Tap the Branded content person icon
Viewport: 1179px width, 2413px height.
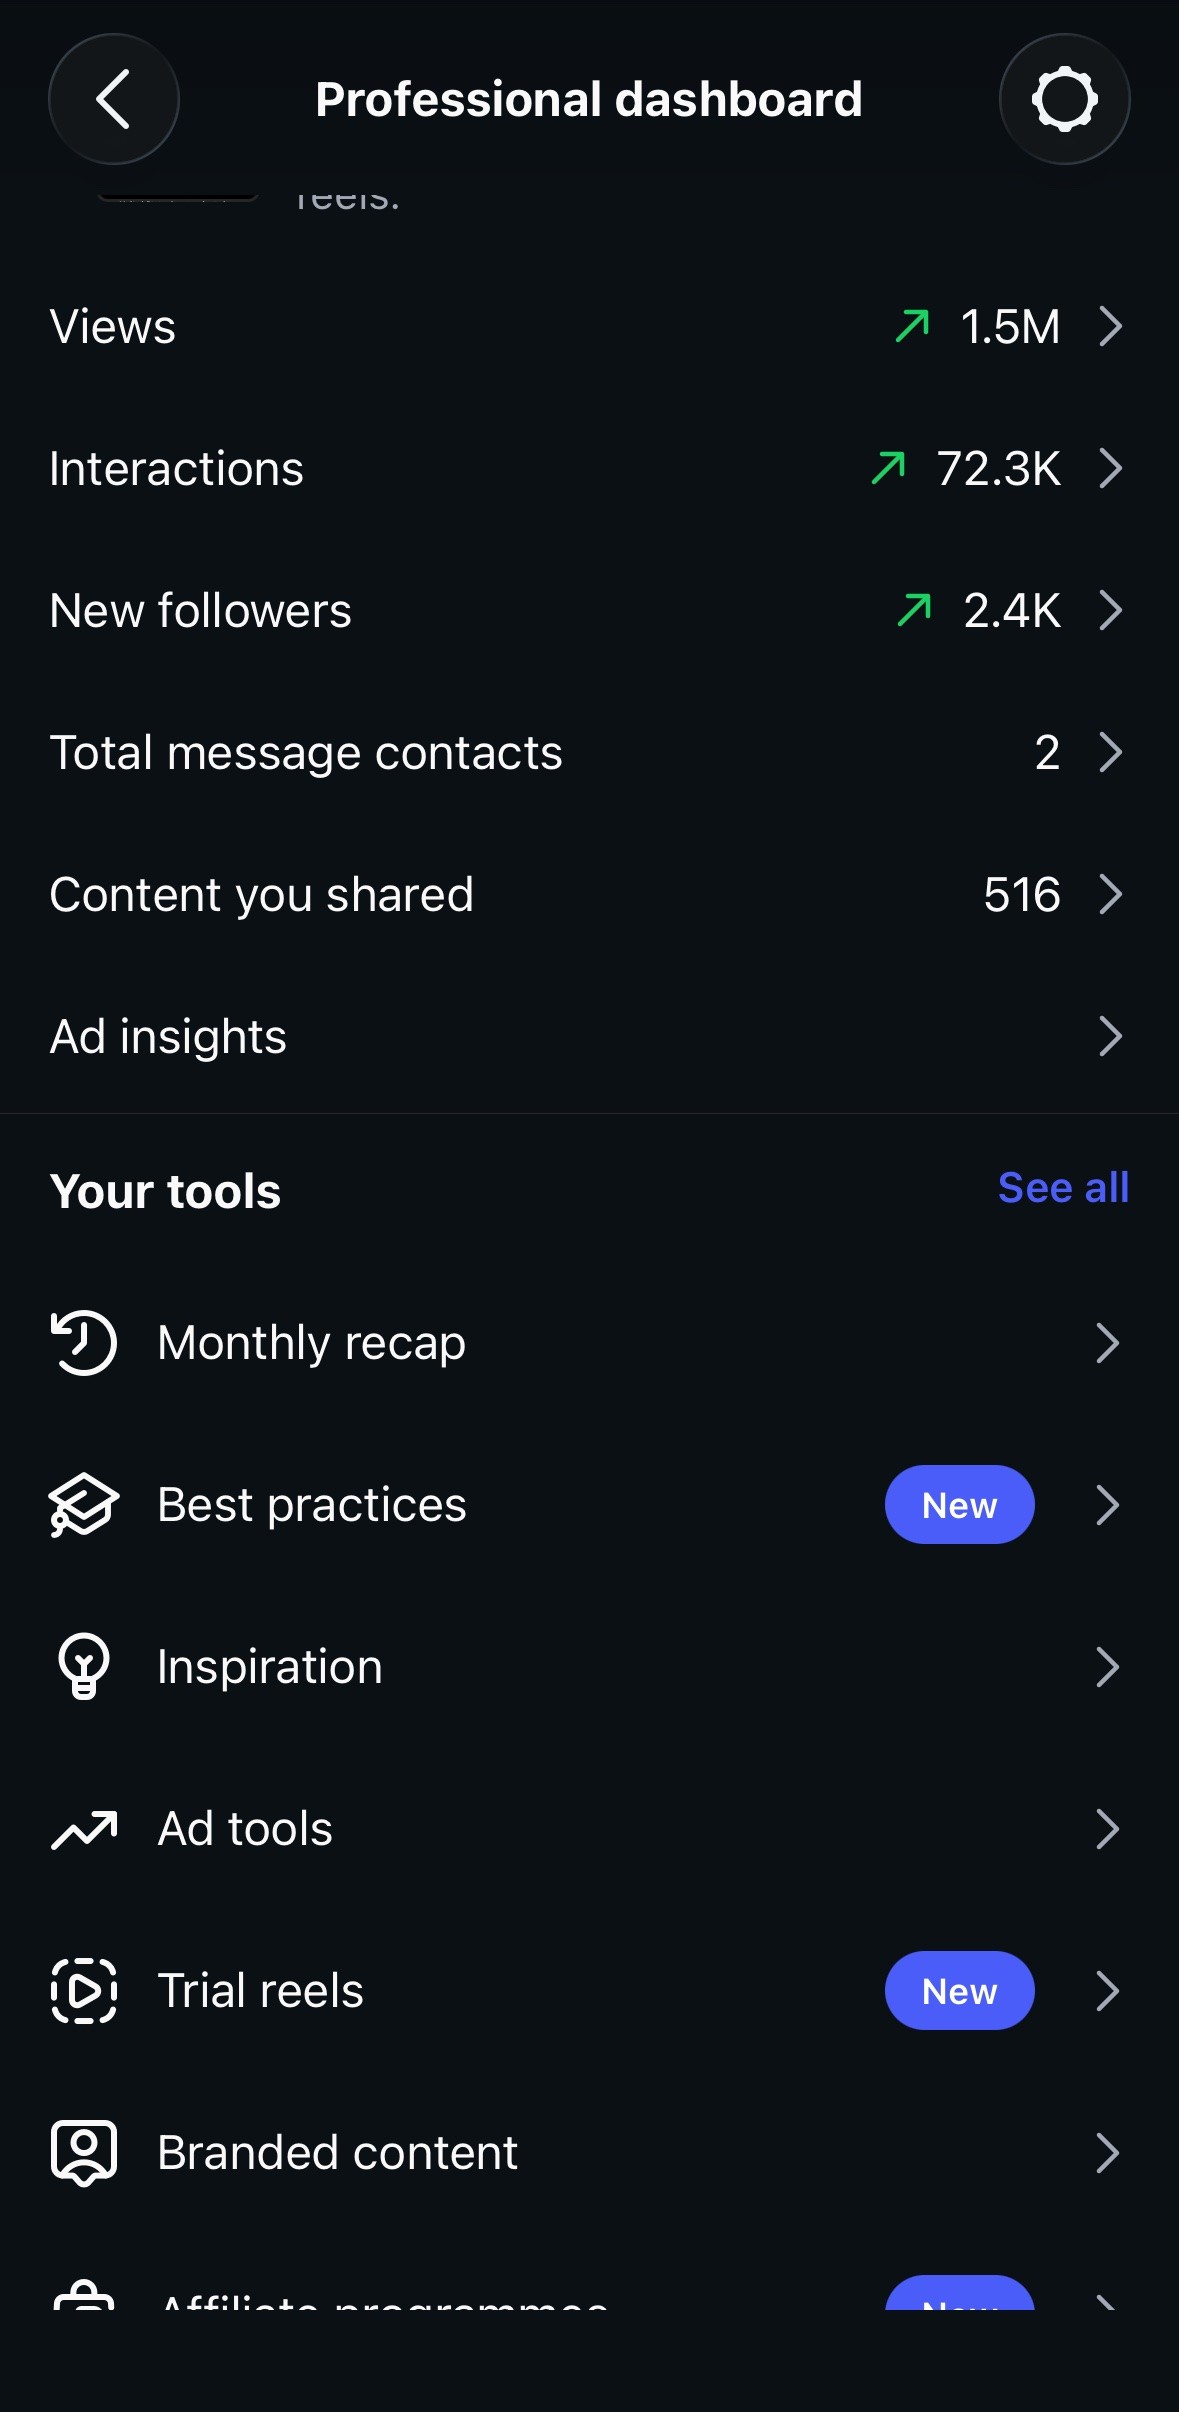(84, 2153)
